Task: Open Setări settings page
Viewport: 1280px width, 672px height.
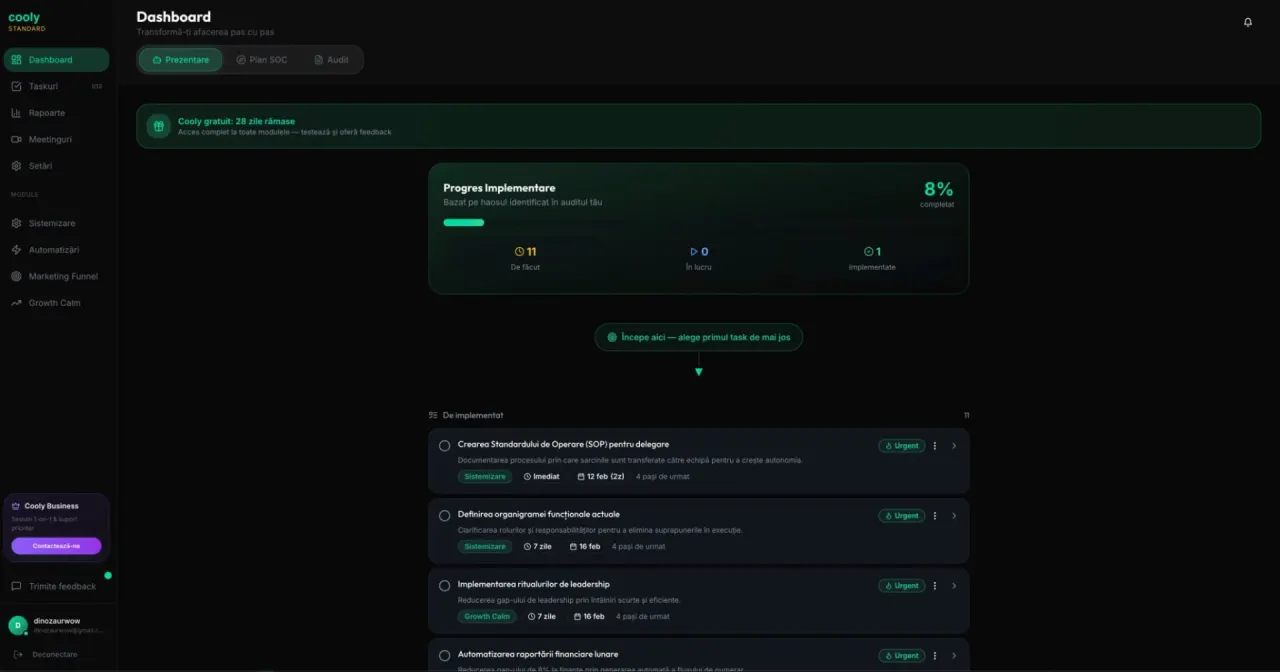Action: click(40, 166)
